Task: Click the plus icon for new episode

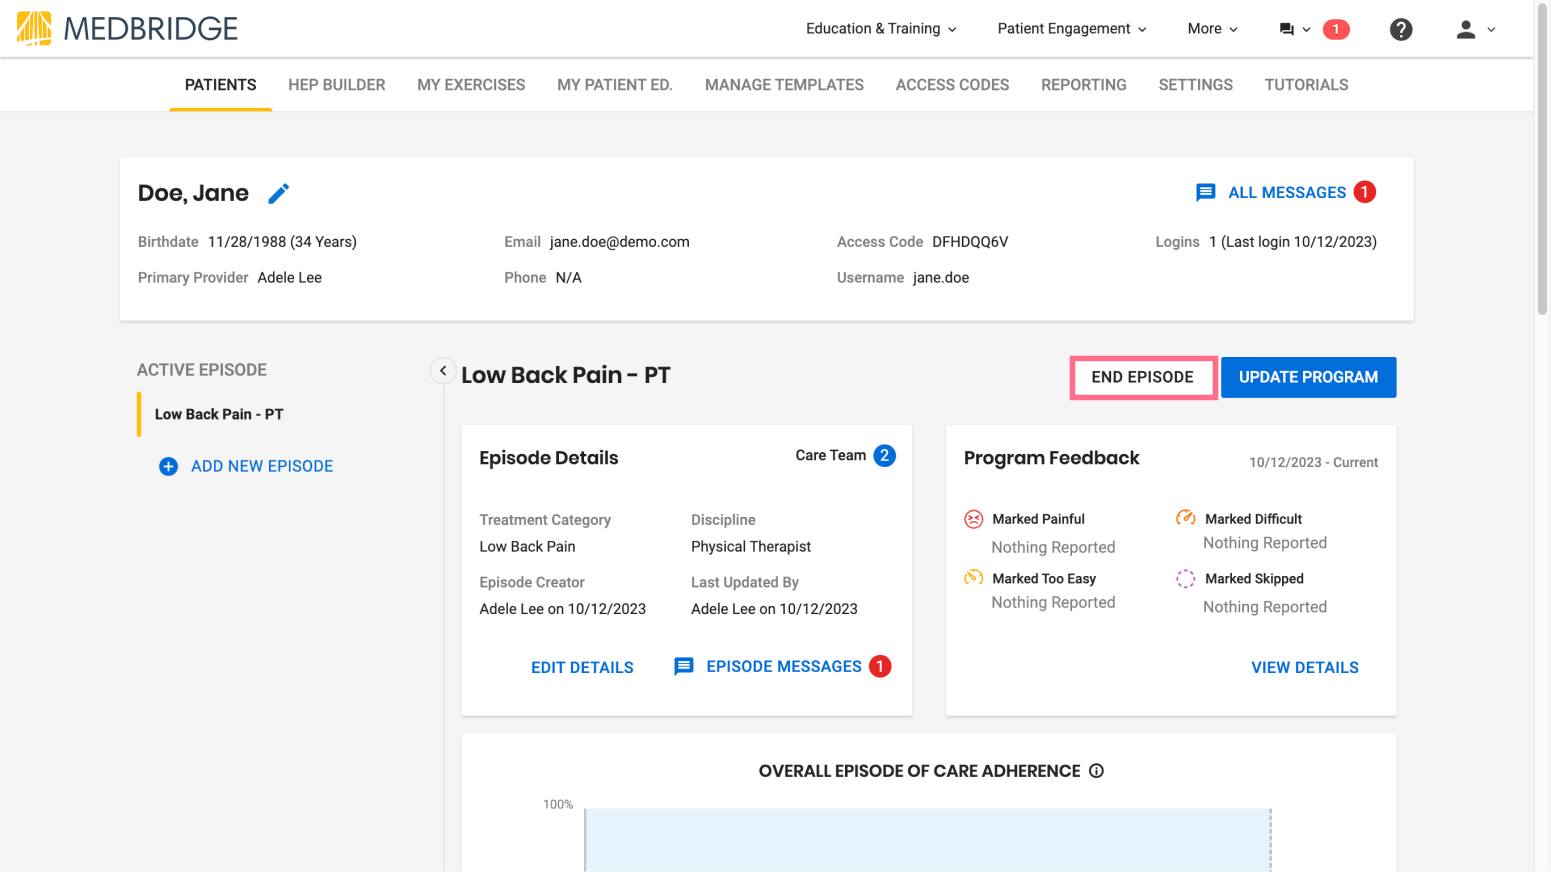Action: pyautogui.click(x=169, y=466)
